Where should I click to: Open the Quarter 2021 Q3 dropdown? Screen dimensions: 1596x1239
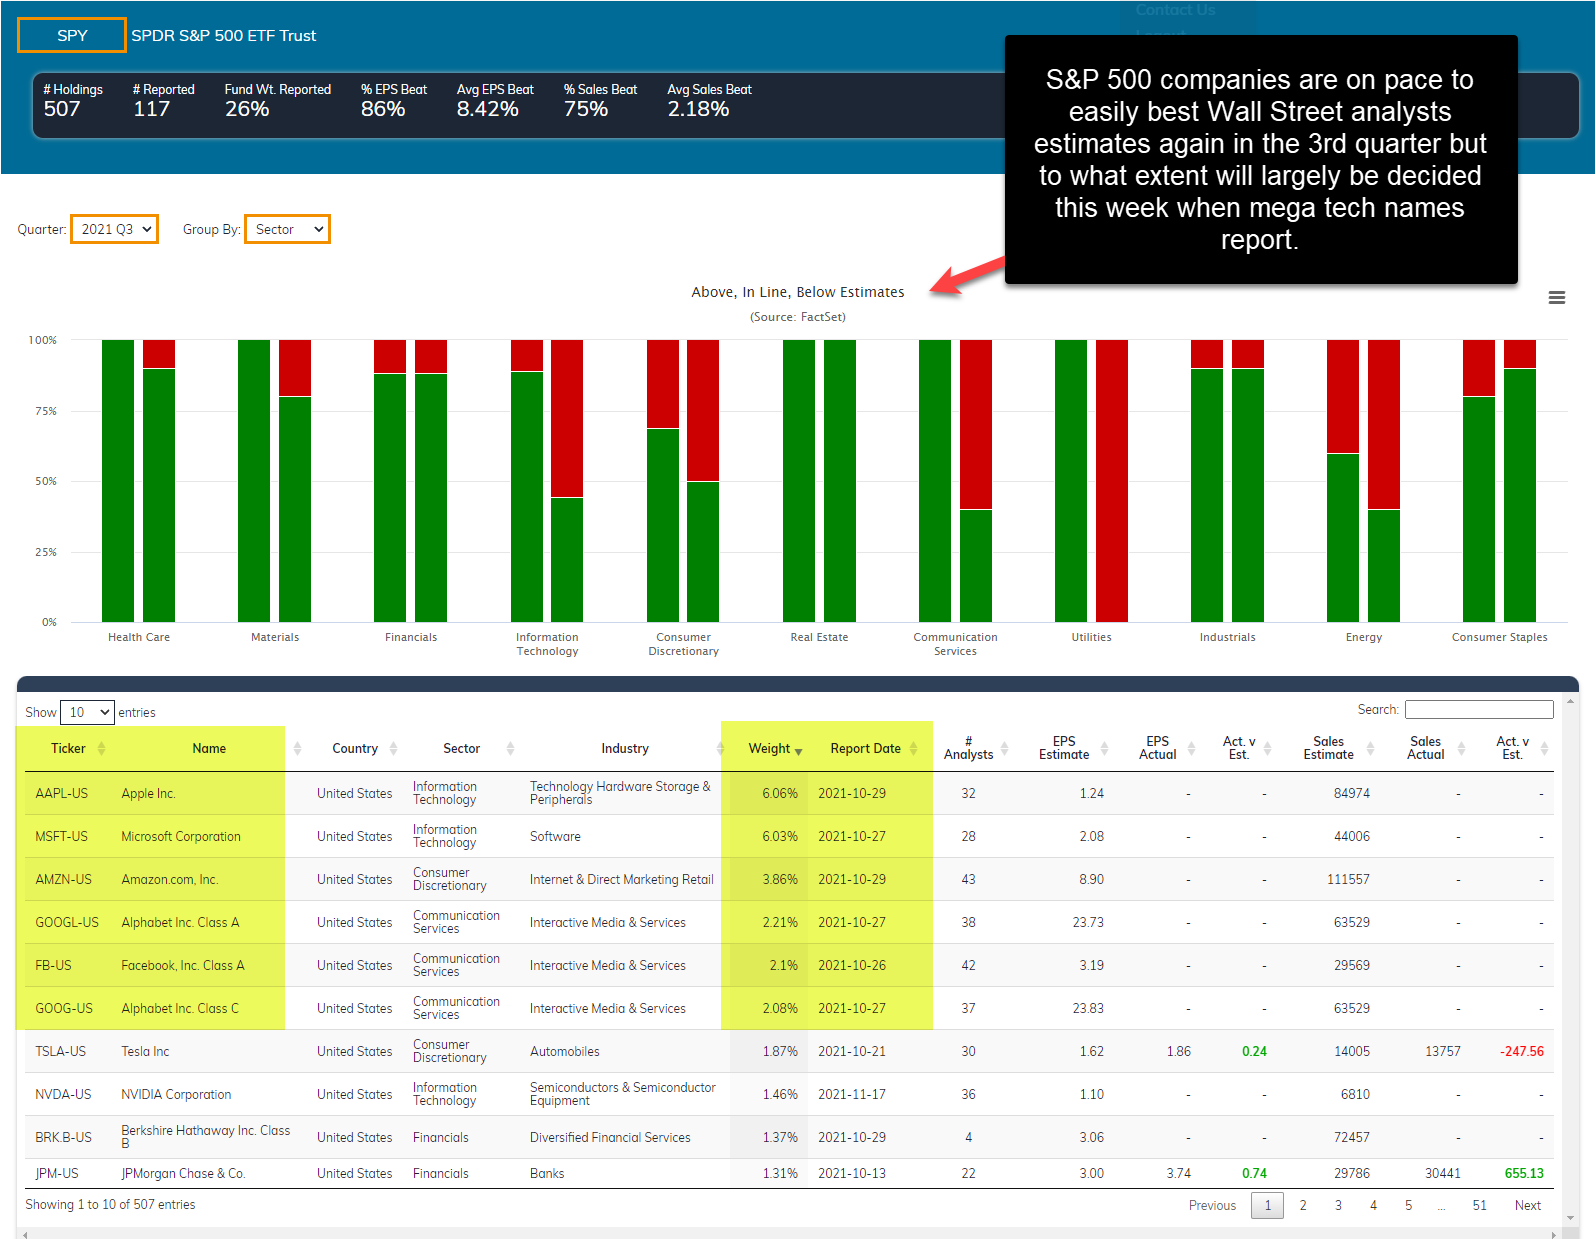[x=114, y=229]
